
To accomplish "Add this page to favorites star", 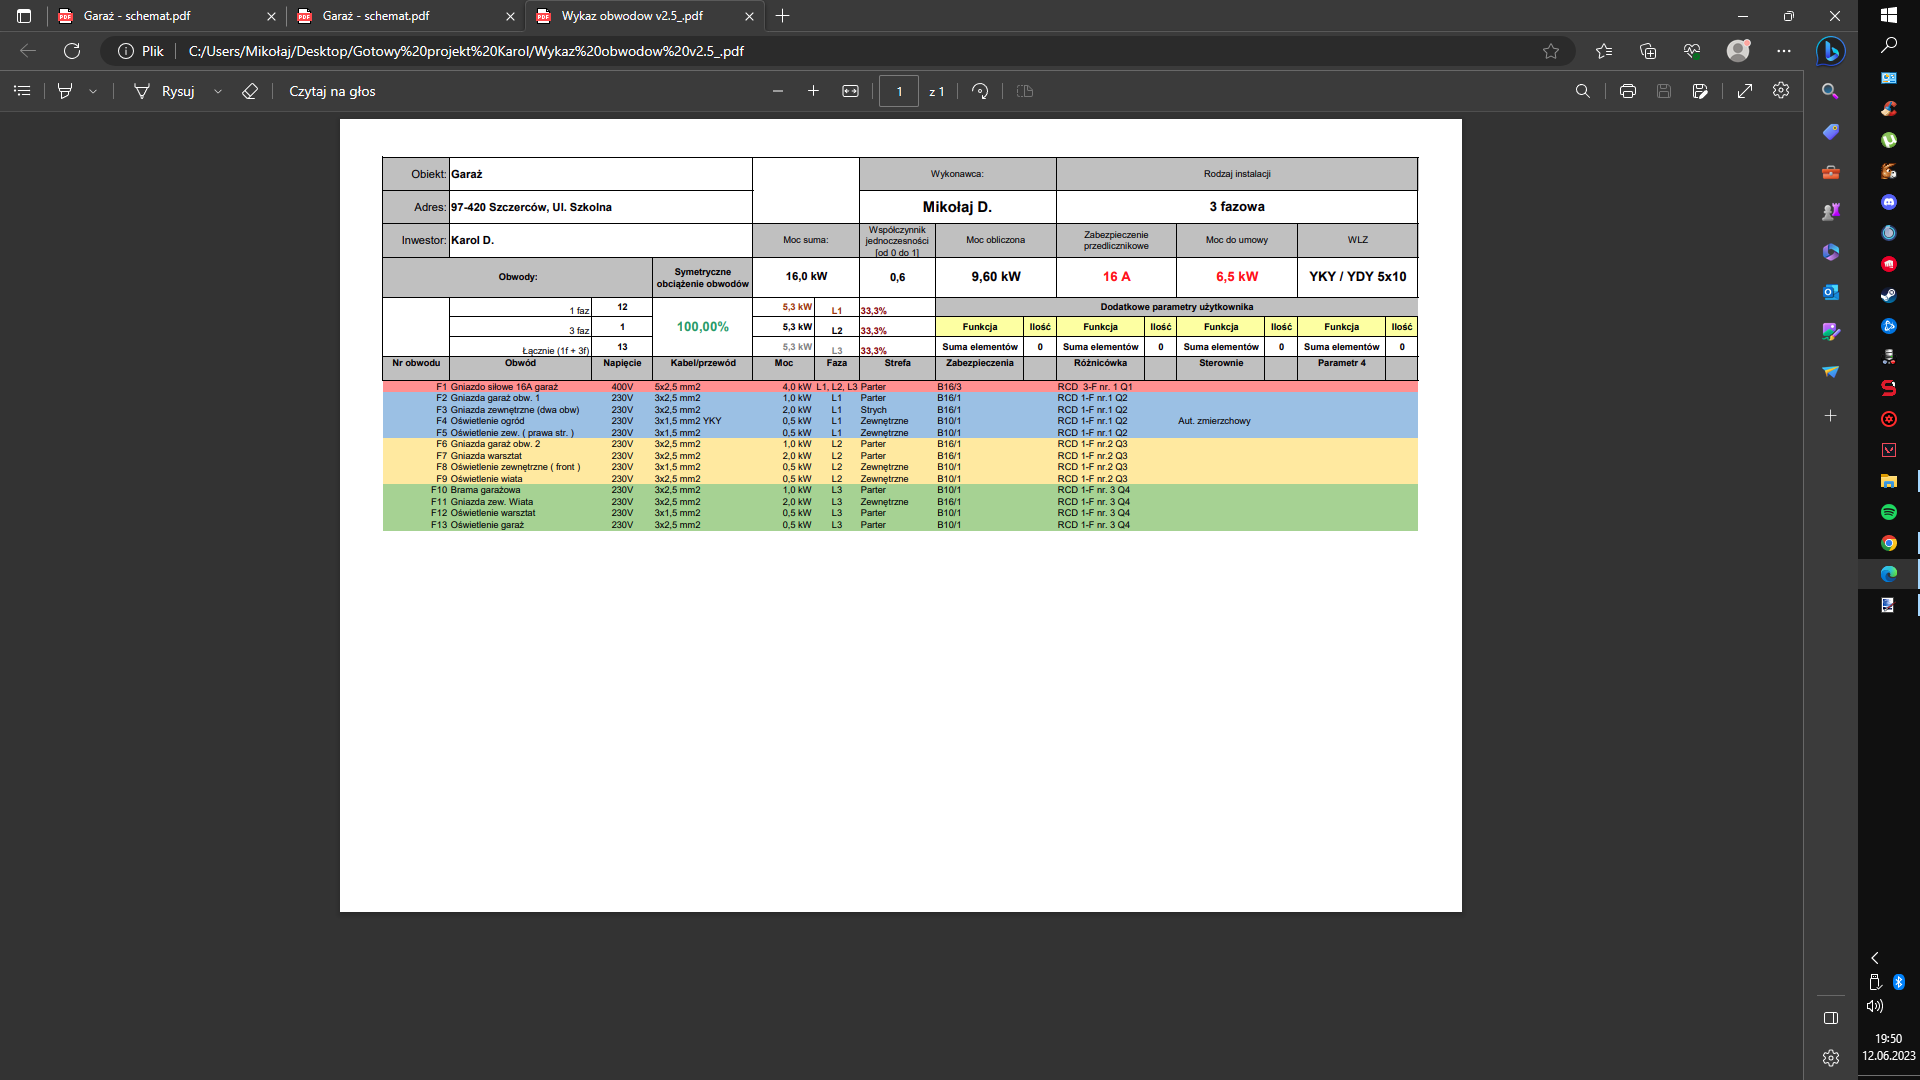I will [1551, 51].
